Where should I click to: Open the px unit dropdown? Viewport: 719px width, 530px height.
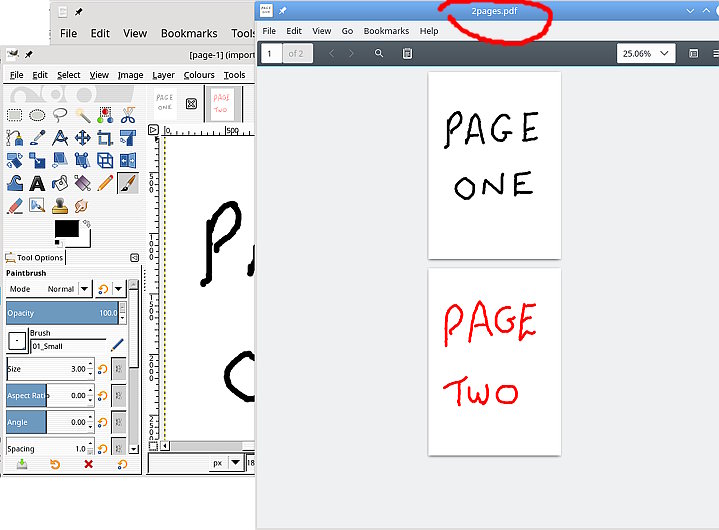[226, 463]
